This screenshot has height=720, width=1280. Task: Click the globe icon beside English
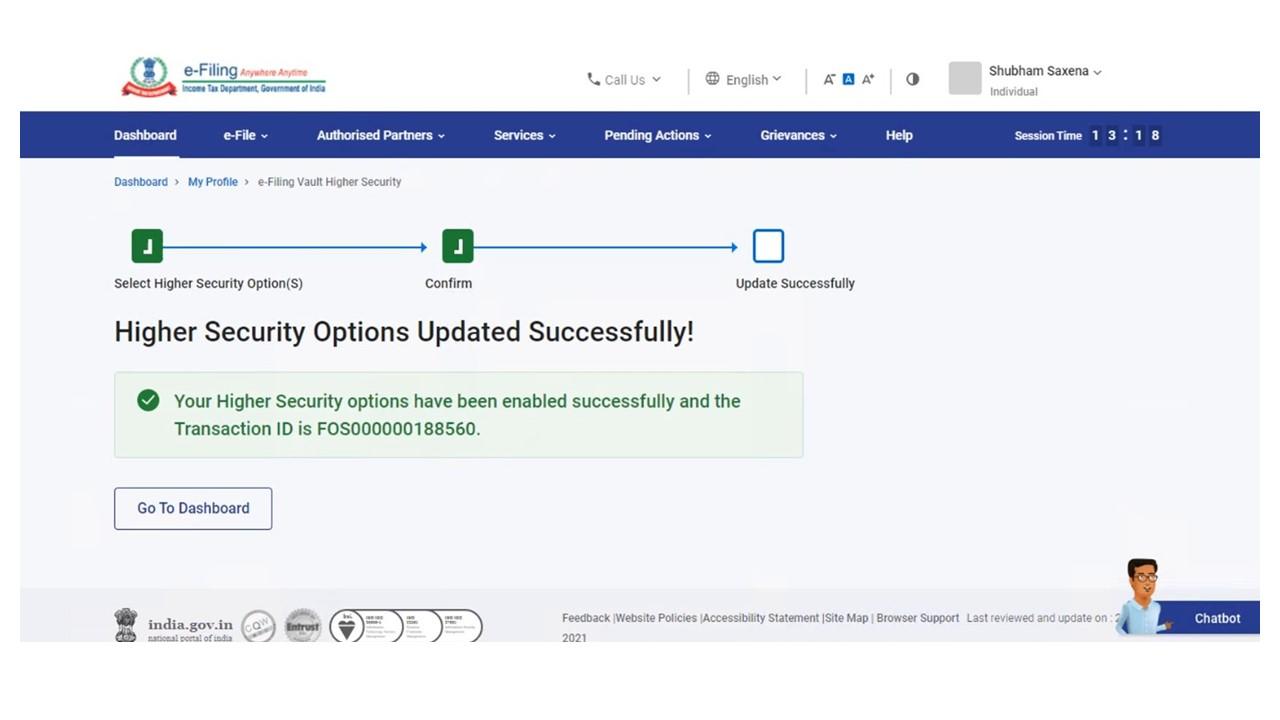point(712,79)
